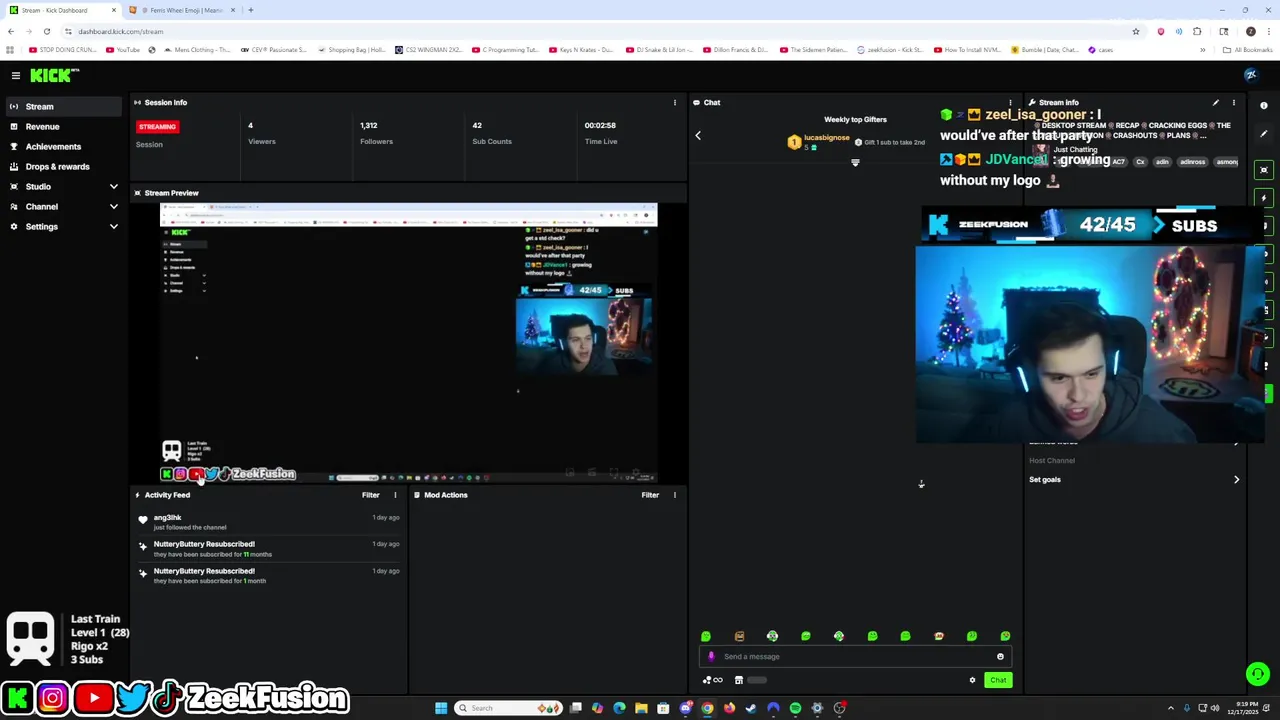Show hidden system tray icons
Viewport: 1280px width, 720px height.
[x=1171, y=708]
